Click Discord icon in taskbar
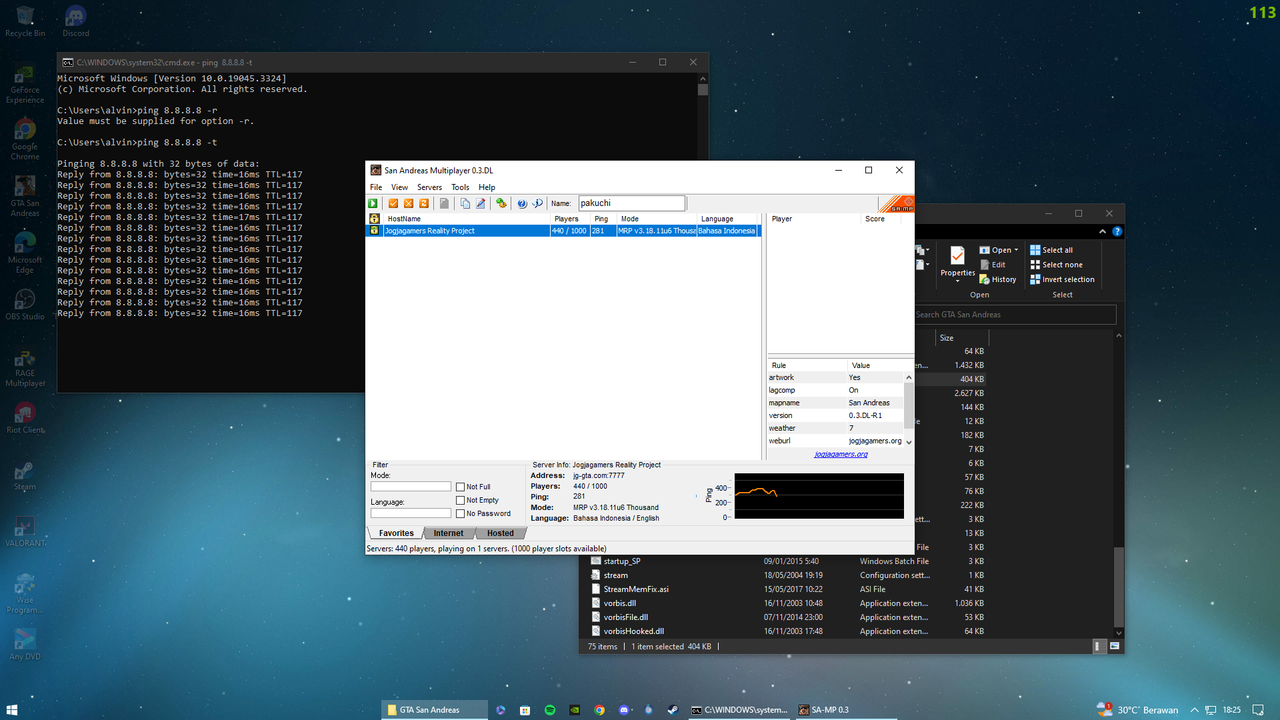 coord(624,710)
